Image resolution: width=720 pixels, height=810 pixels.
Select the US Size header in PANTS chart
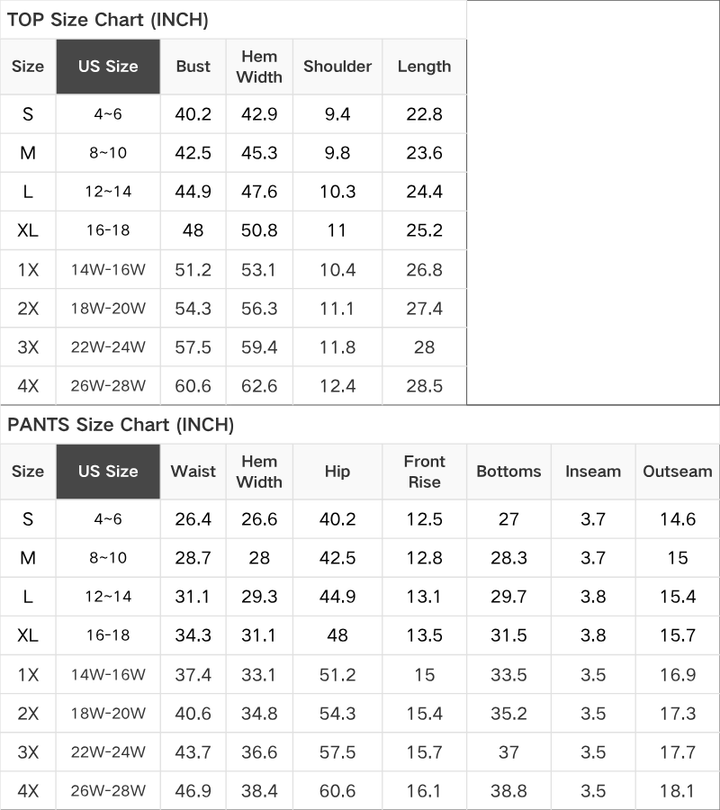pos(108,472)
